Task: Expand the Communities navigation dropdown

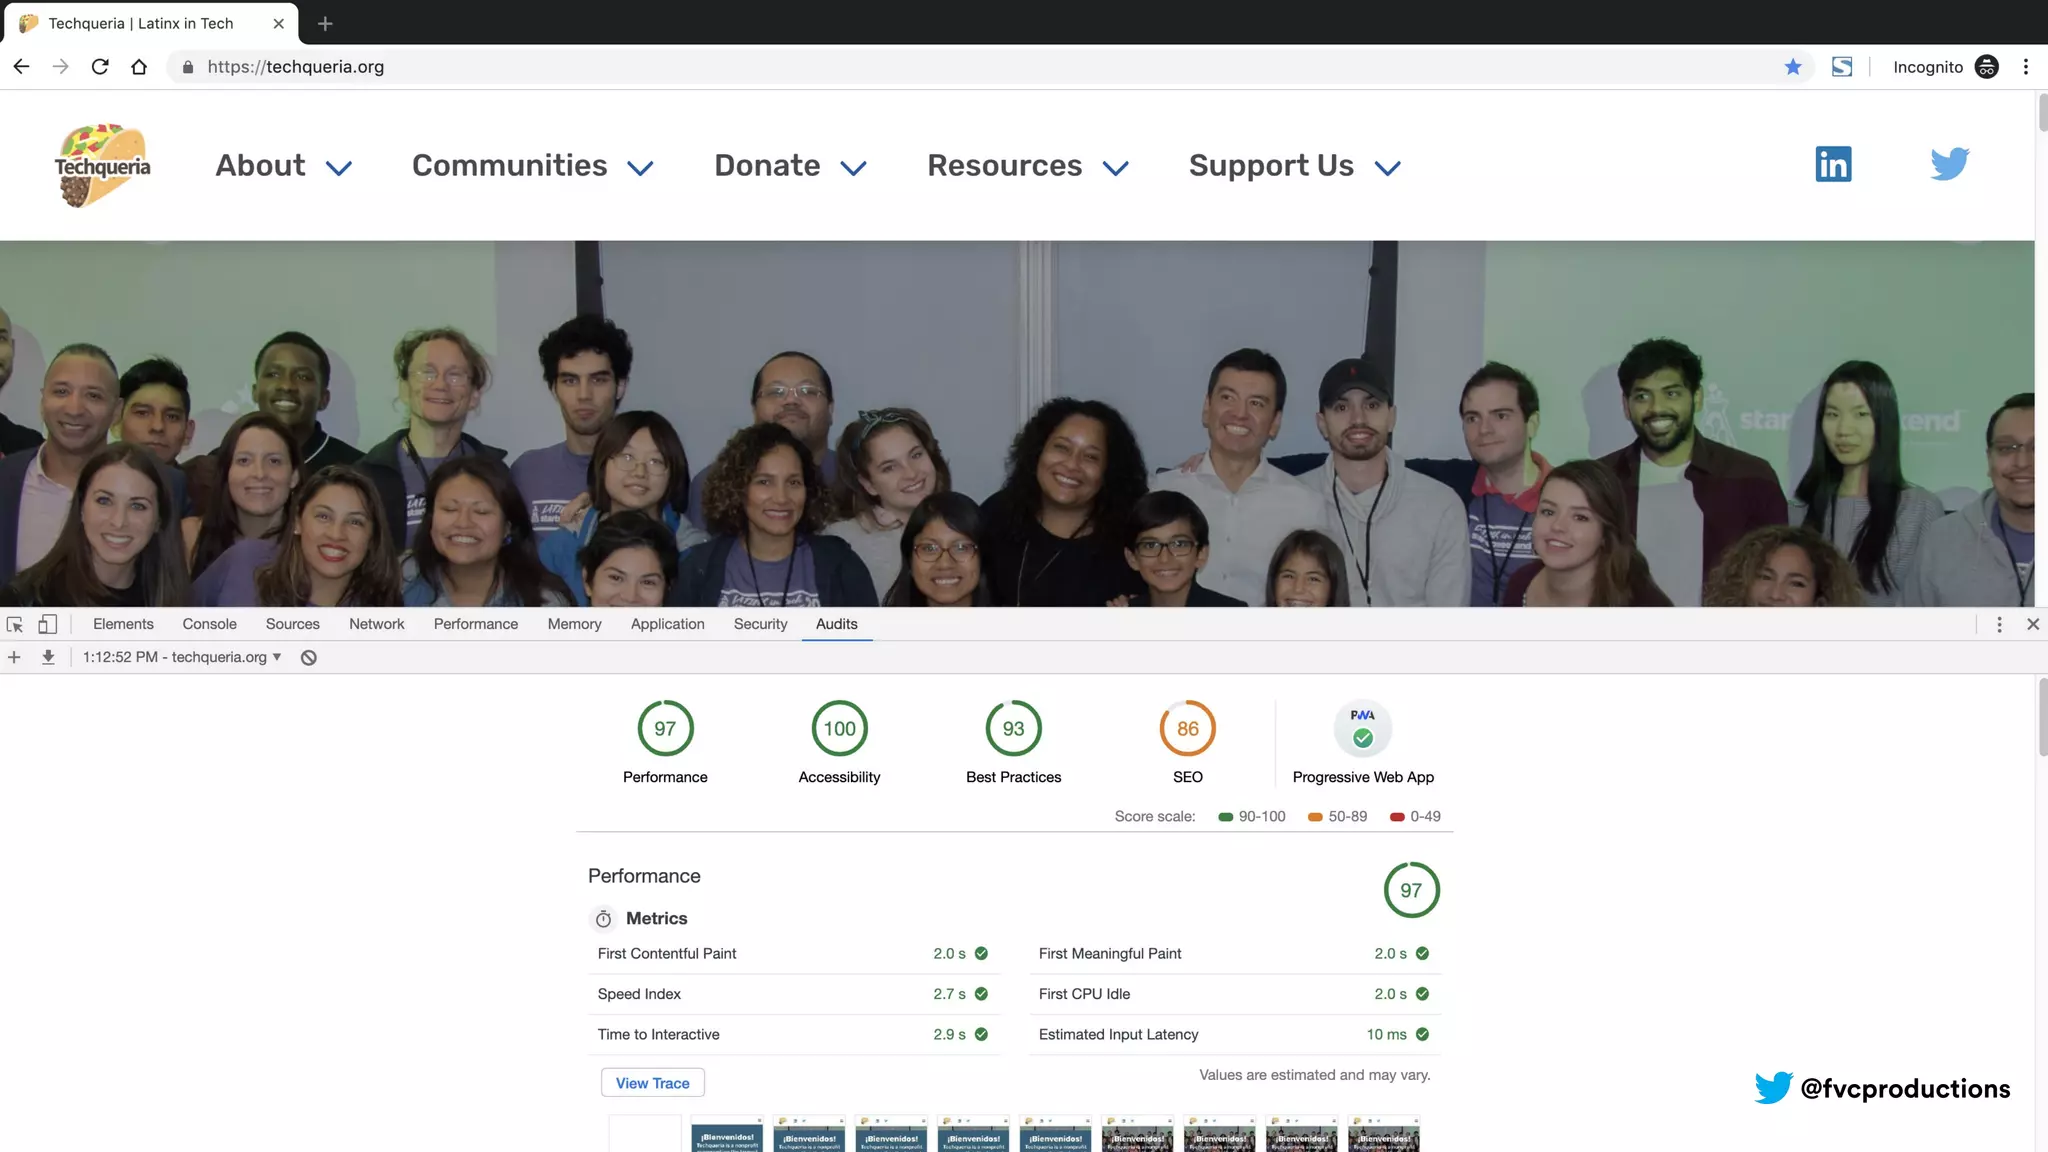Action: [x=532, y=166]
